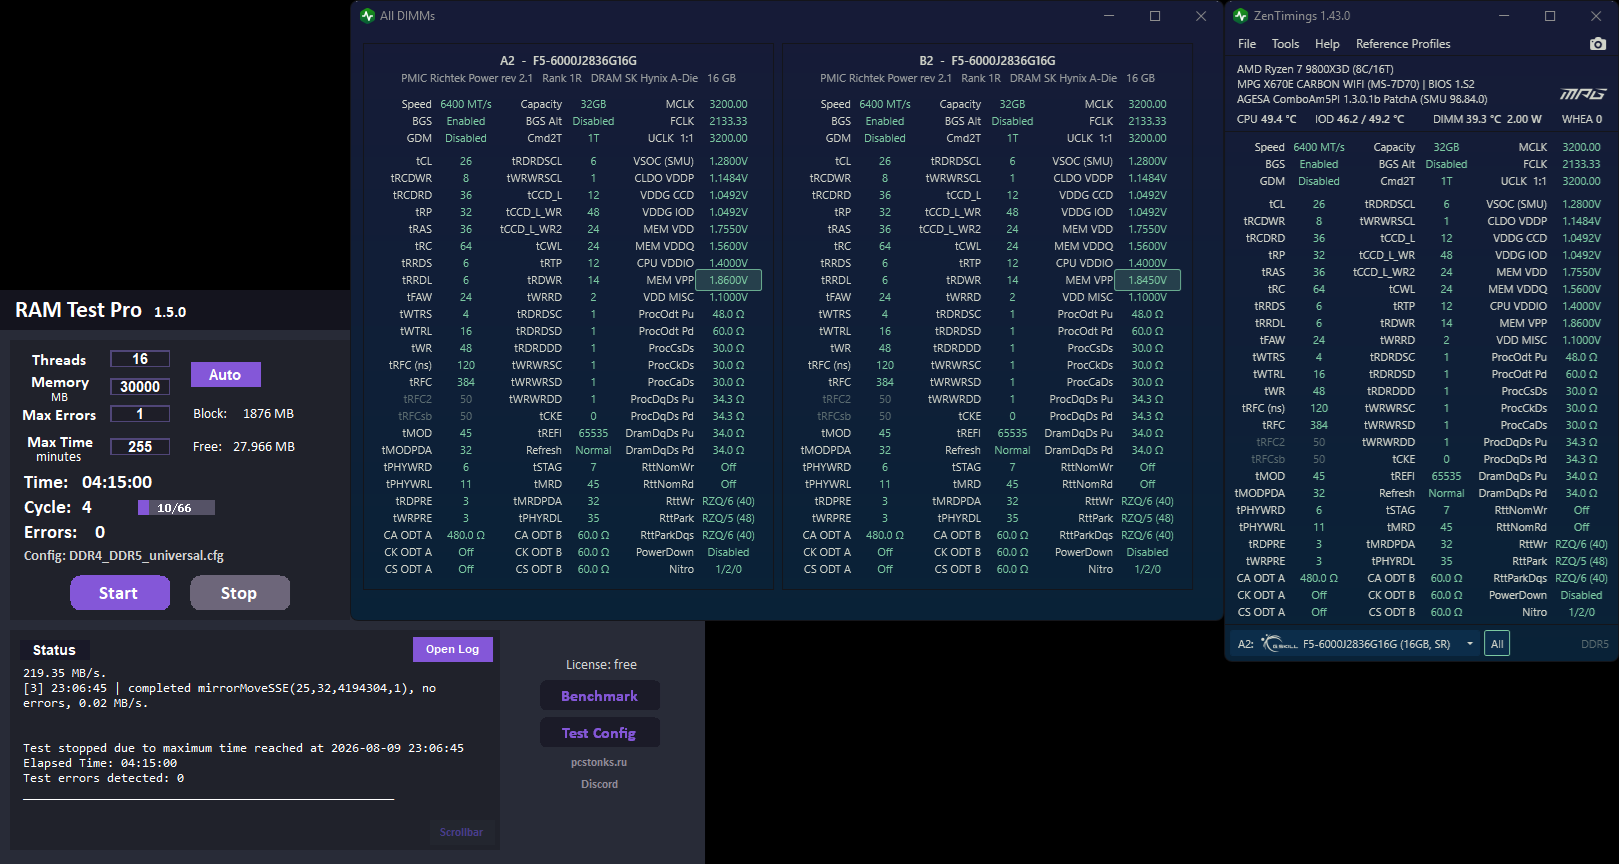
Task: Click the DDR5 label in ZenTimings footer
Action: (1594, 644)
